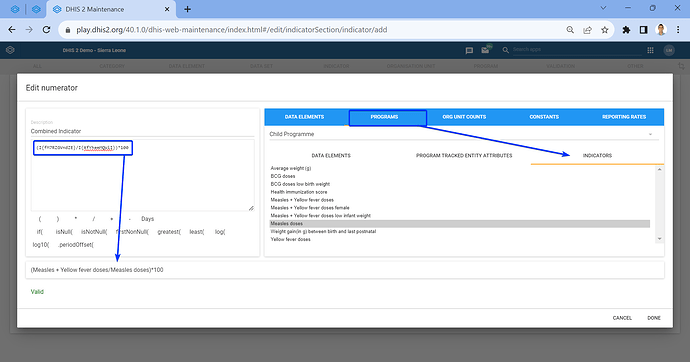
Task: Click the indicator list scrollbar down arrow
Action: tap(659, 239)
